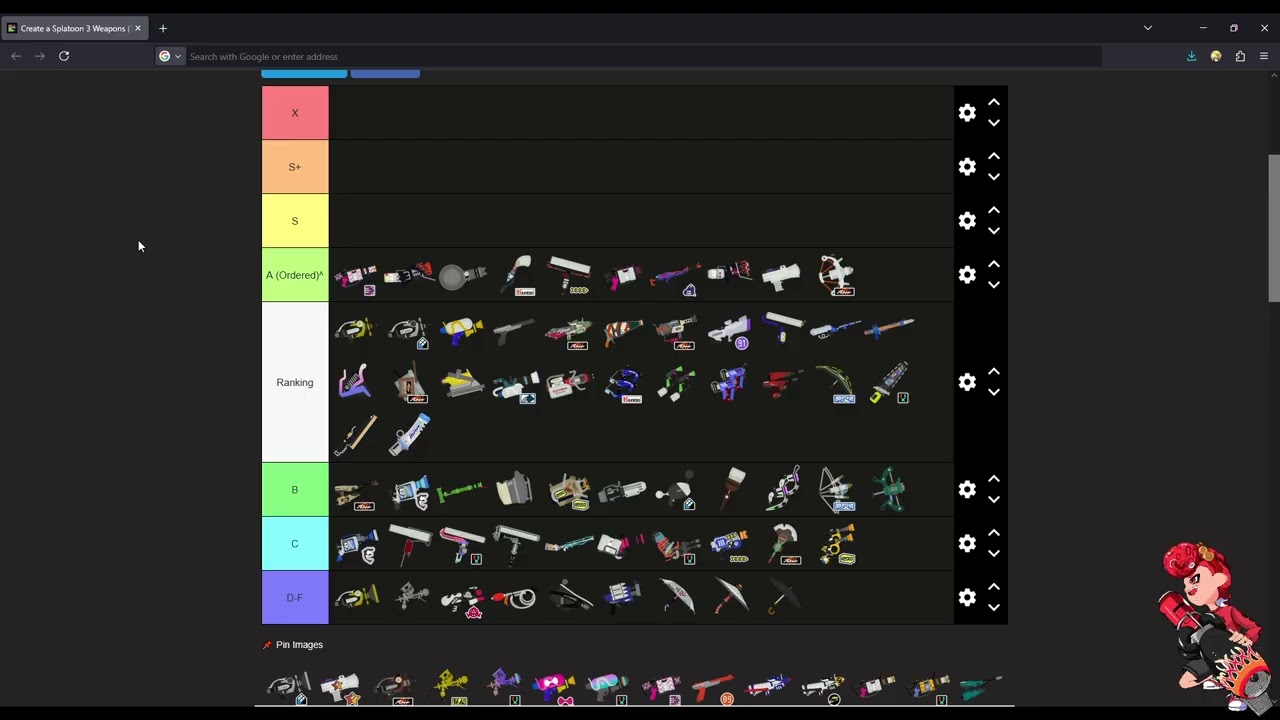This screenshot has height=720, width=1280.
Task: Select green bow with blue badge in Ranking tier
Action: [x=836, y=383]
